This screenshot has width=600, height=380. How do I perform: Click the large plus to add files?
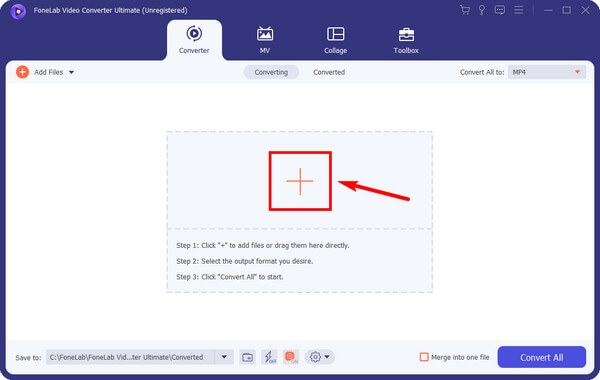point(300,181)
